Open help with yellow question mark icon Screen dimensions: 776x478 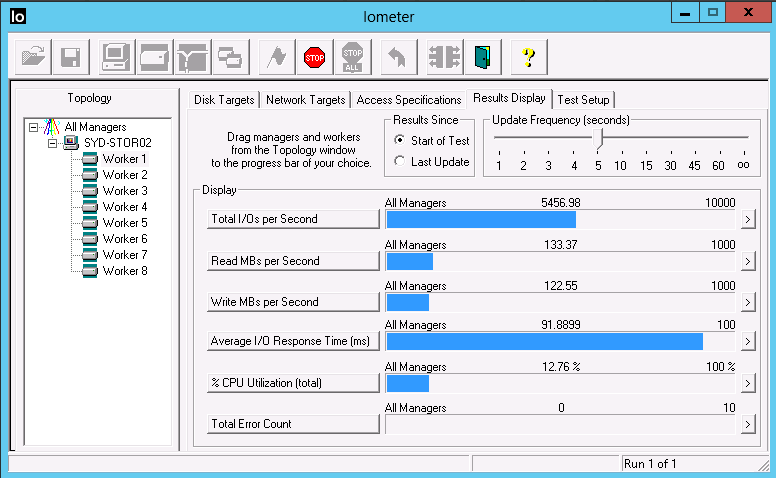coord(529,57)
